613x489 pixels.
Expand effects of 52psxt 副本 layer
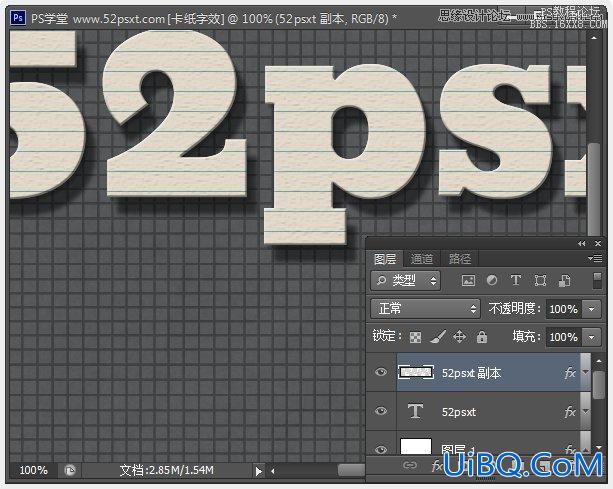pyautogui.click(x=585, y=372)
